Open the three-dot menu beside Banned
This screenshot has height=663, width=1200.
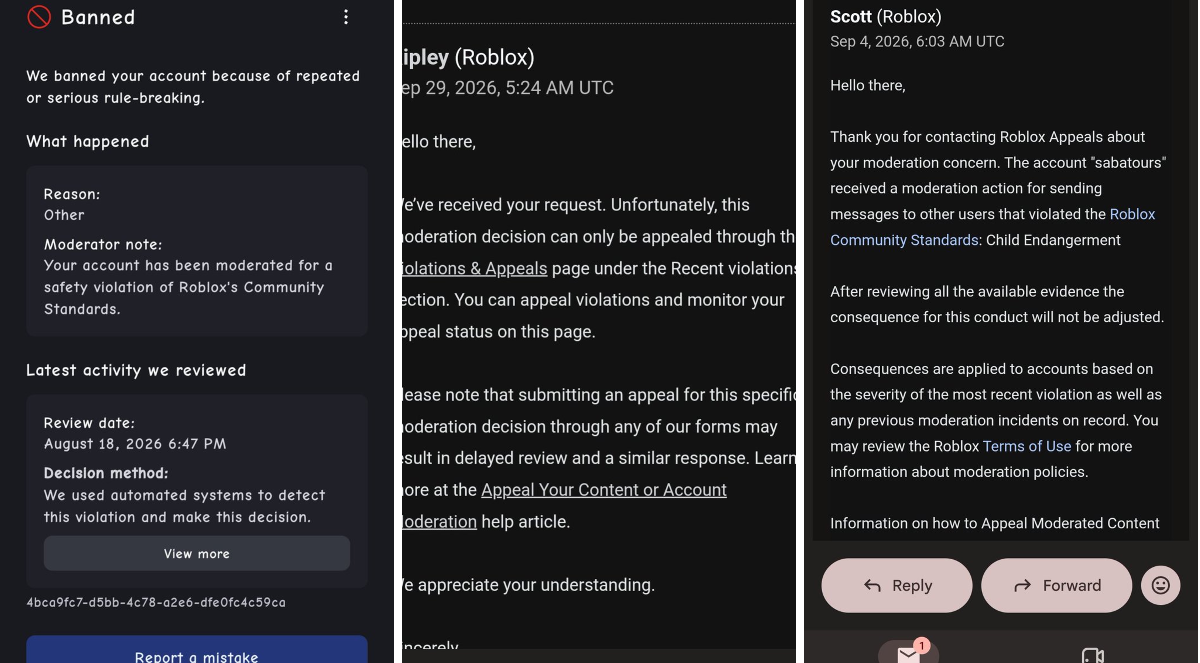[346, 17]
